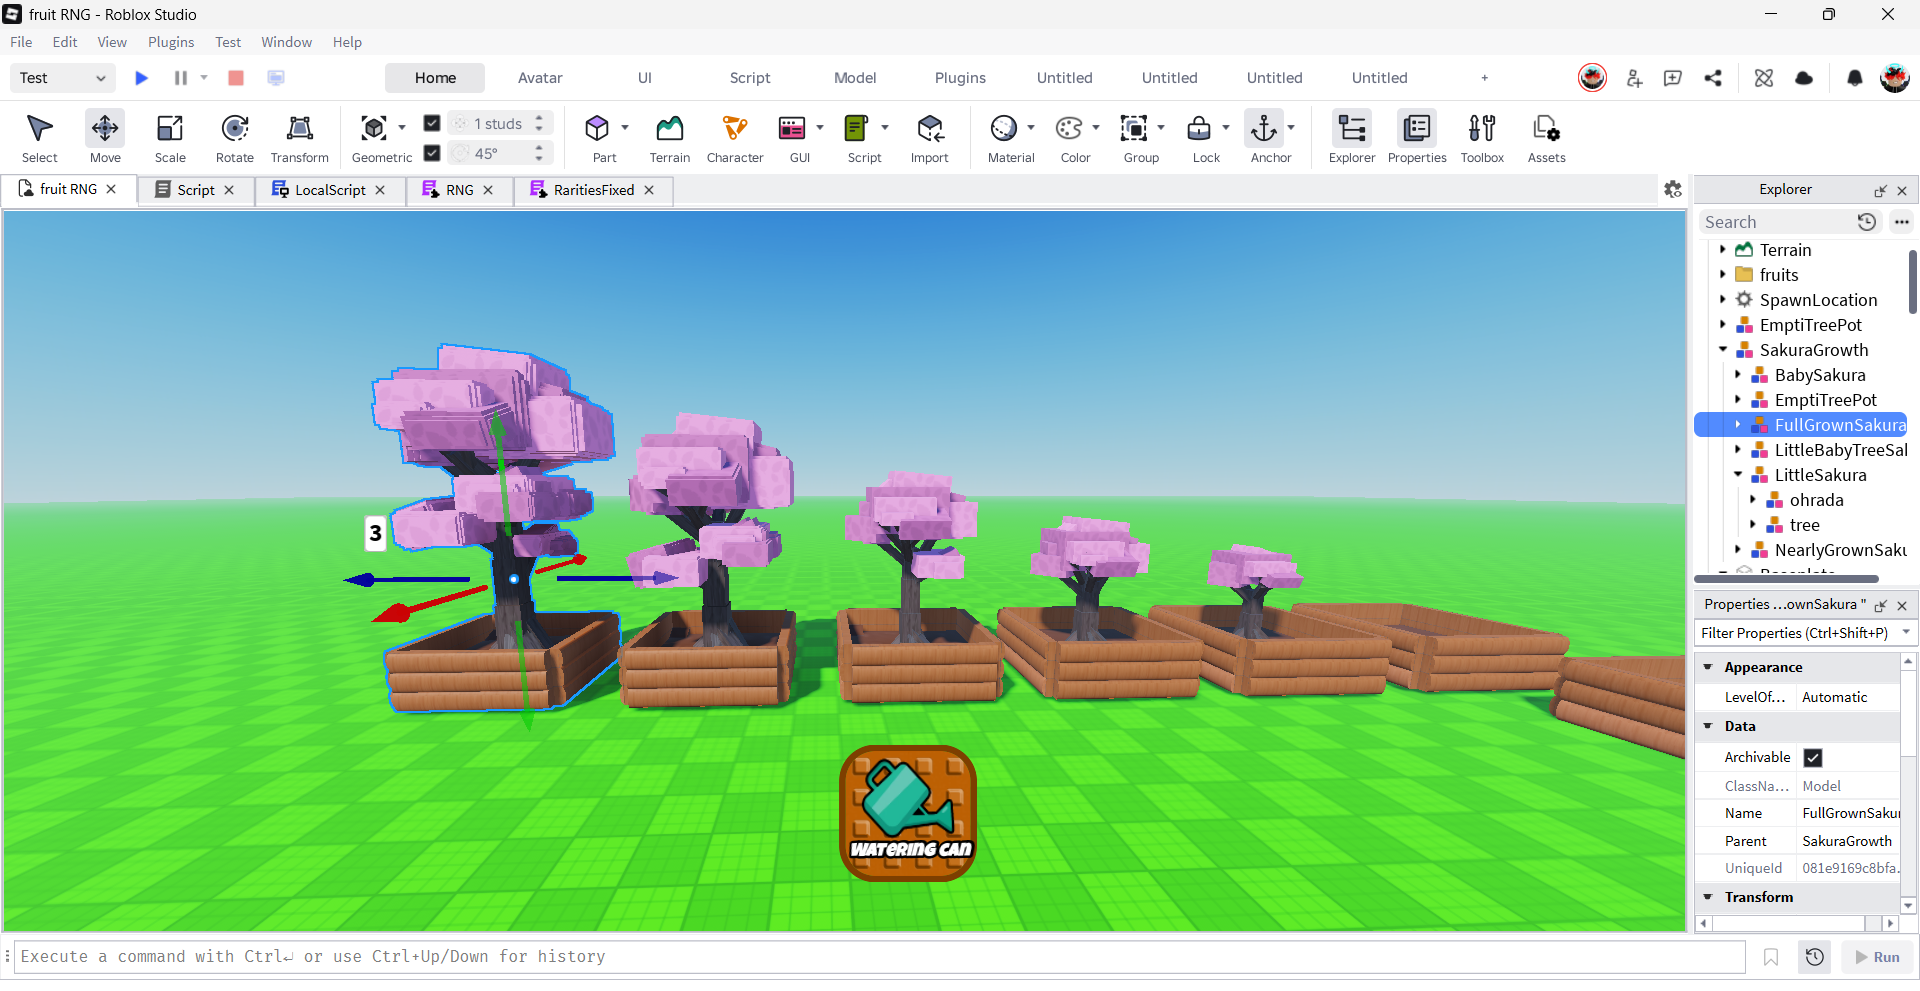Toggle the rotation 45° snap checkbox
The height and width of the screenshot is (991, 1920).
(432, 153)
